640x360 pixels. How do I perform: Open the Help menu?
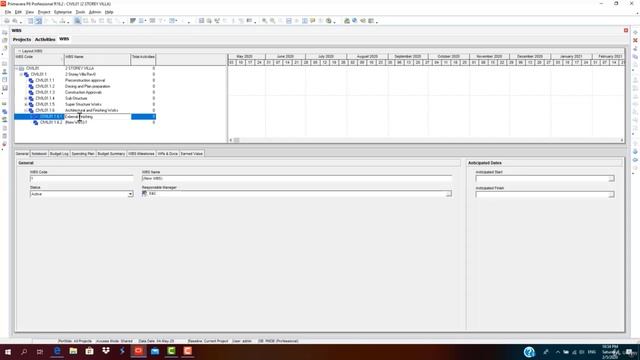click(109, 12)
